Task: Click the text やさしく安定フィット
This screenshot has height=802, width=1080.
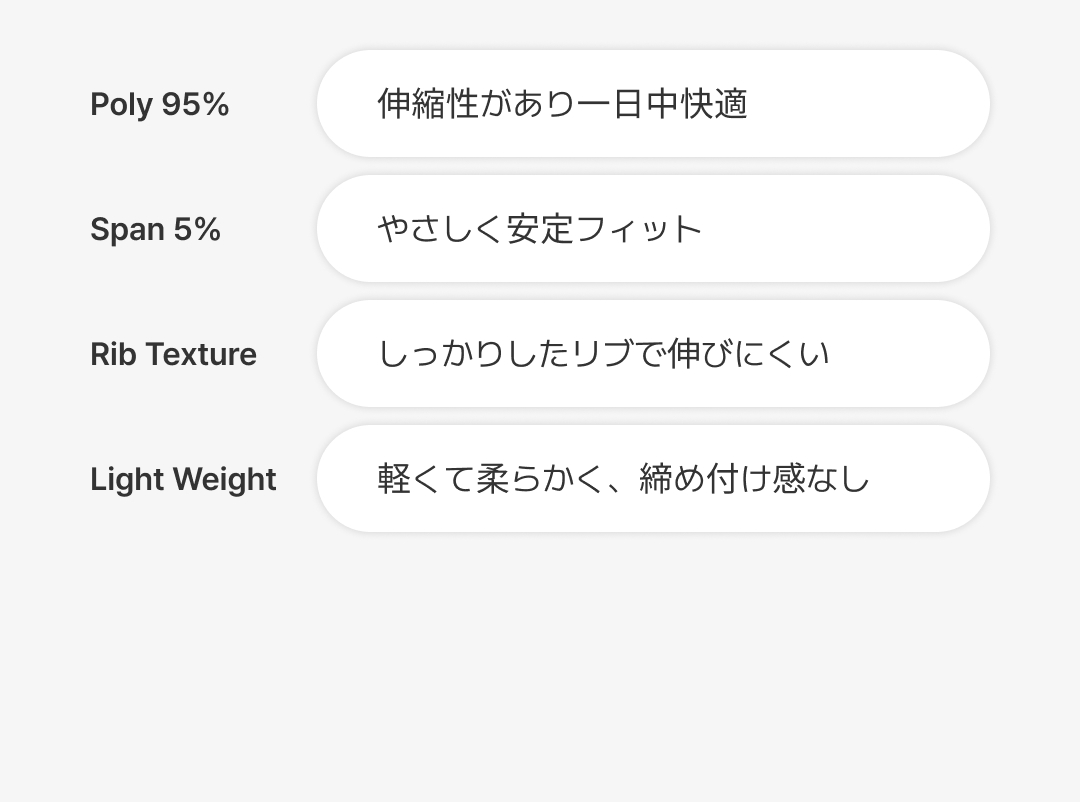Action: tap(540, 229)
